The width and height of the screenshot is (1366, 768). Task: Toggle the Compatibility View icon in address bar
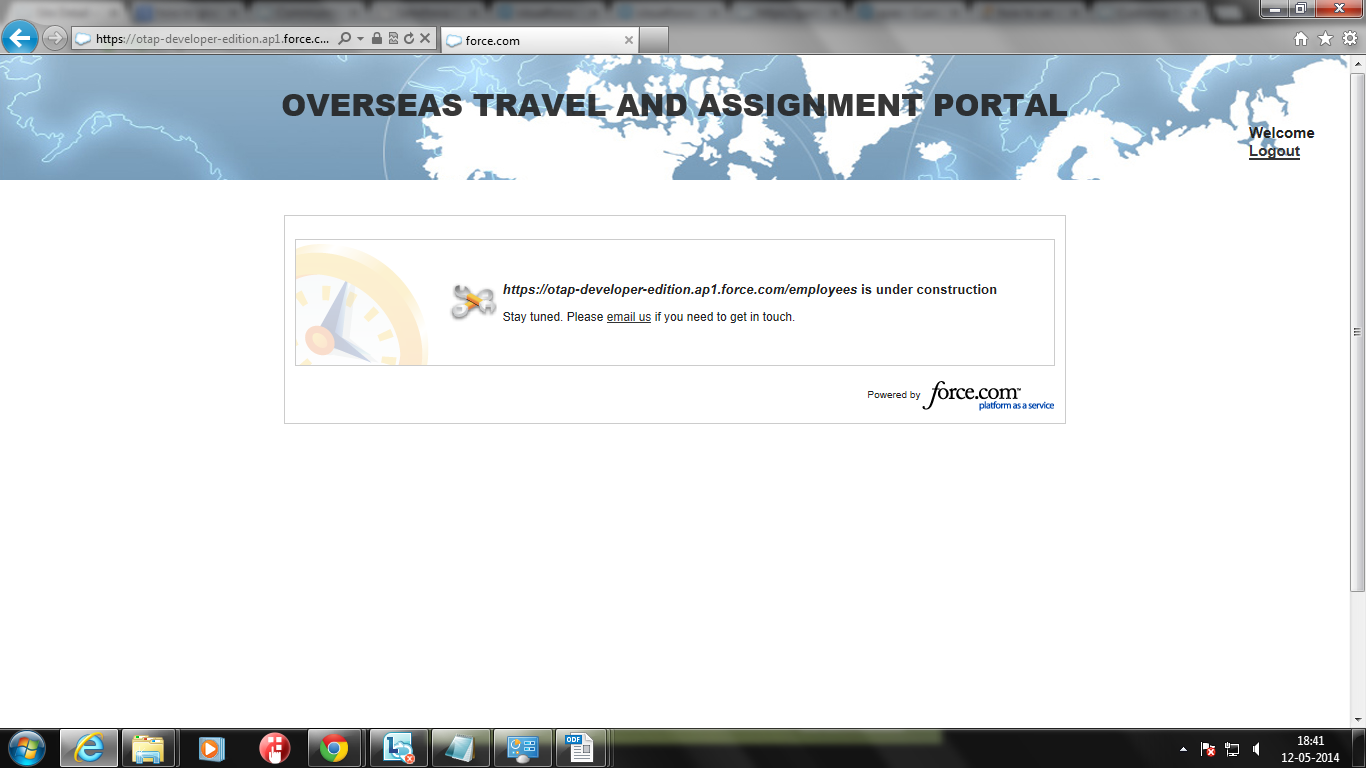393,39
